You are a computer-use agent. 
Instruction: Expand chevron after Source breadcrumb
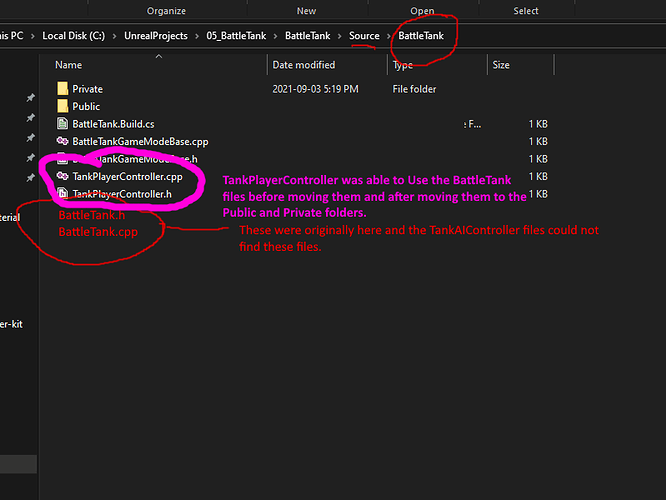point(389,36)
